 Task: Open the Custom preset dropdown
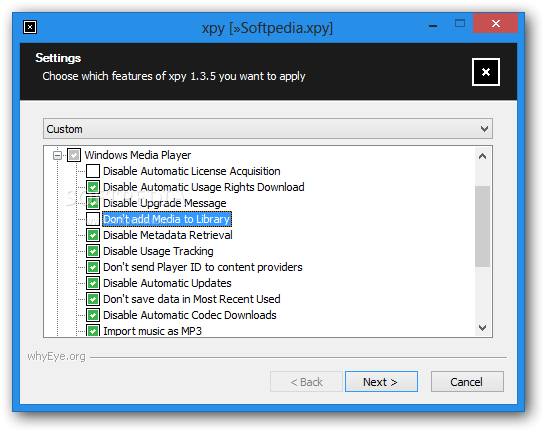(x=268, y=129)
